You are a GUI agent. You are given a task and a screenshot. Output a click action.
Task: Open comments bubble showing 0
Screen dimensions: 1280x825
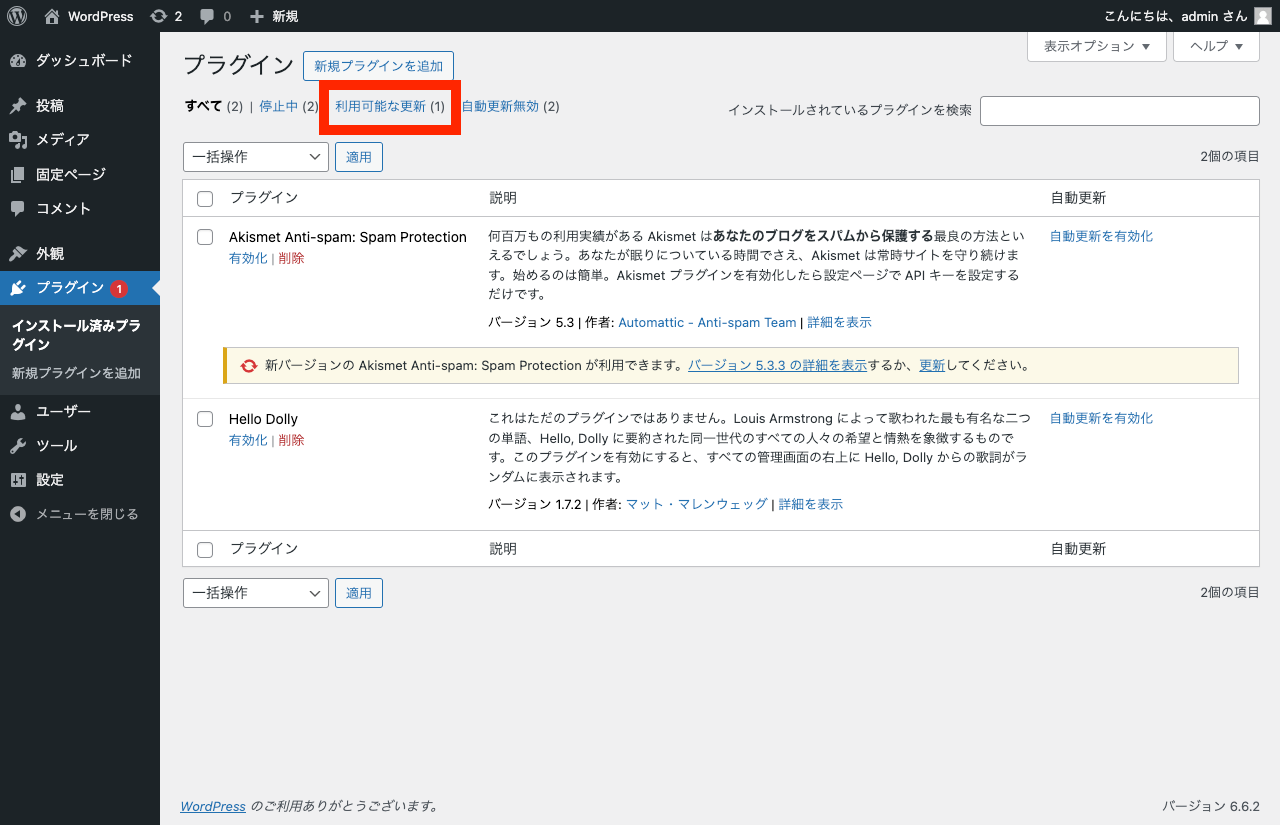click(x=215, y=16)
